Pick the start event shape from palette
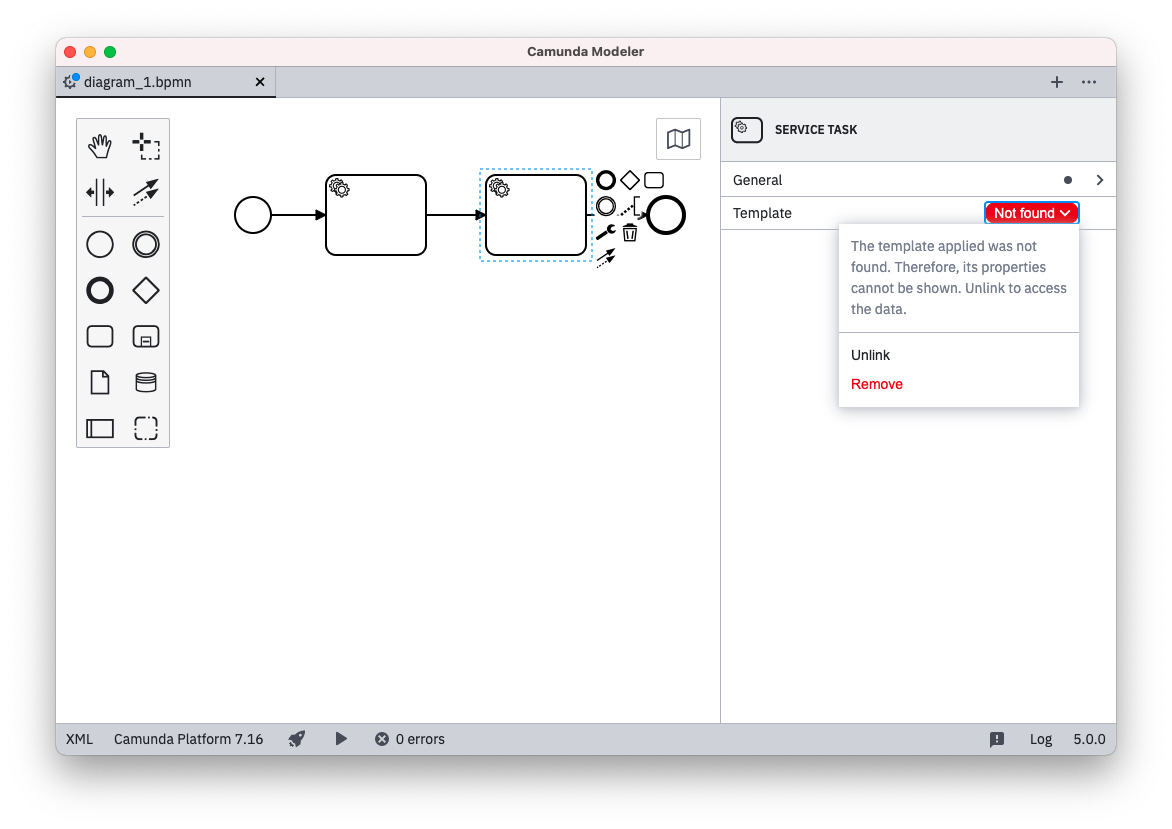The image size is (1172, 829). click(100, 244)
